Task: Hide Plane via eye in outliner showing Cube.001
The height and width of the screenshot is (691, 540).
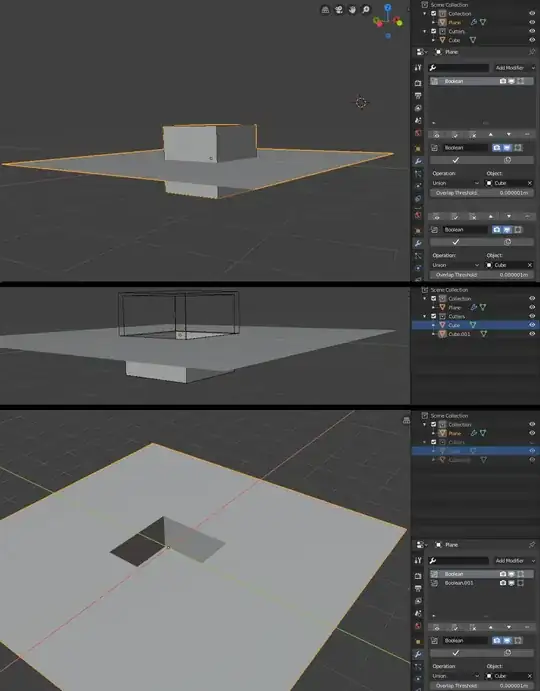Action: click(532, 307)
